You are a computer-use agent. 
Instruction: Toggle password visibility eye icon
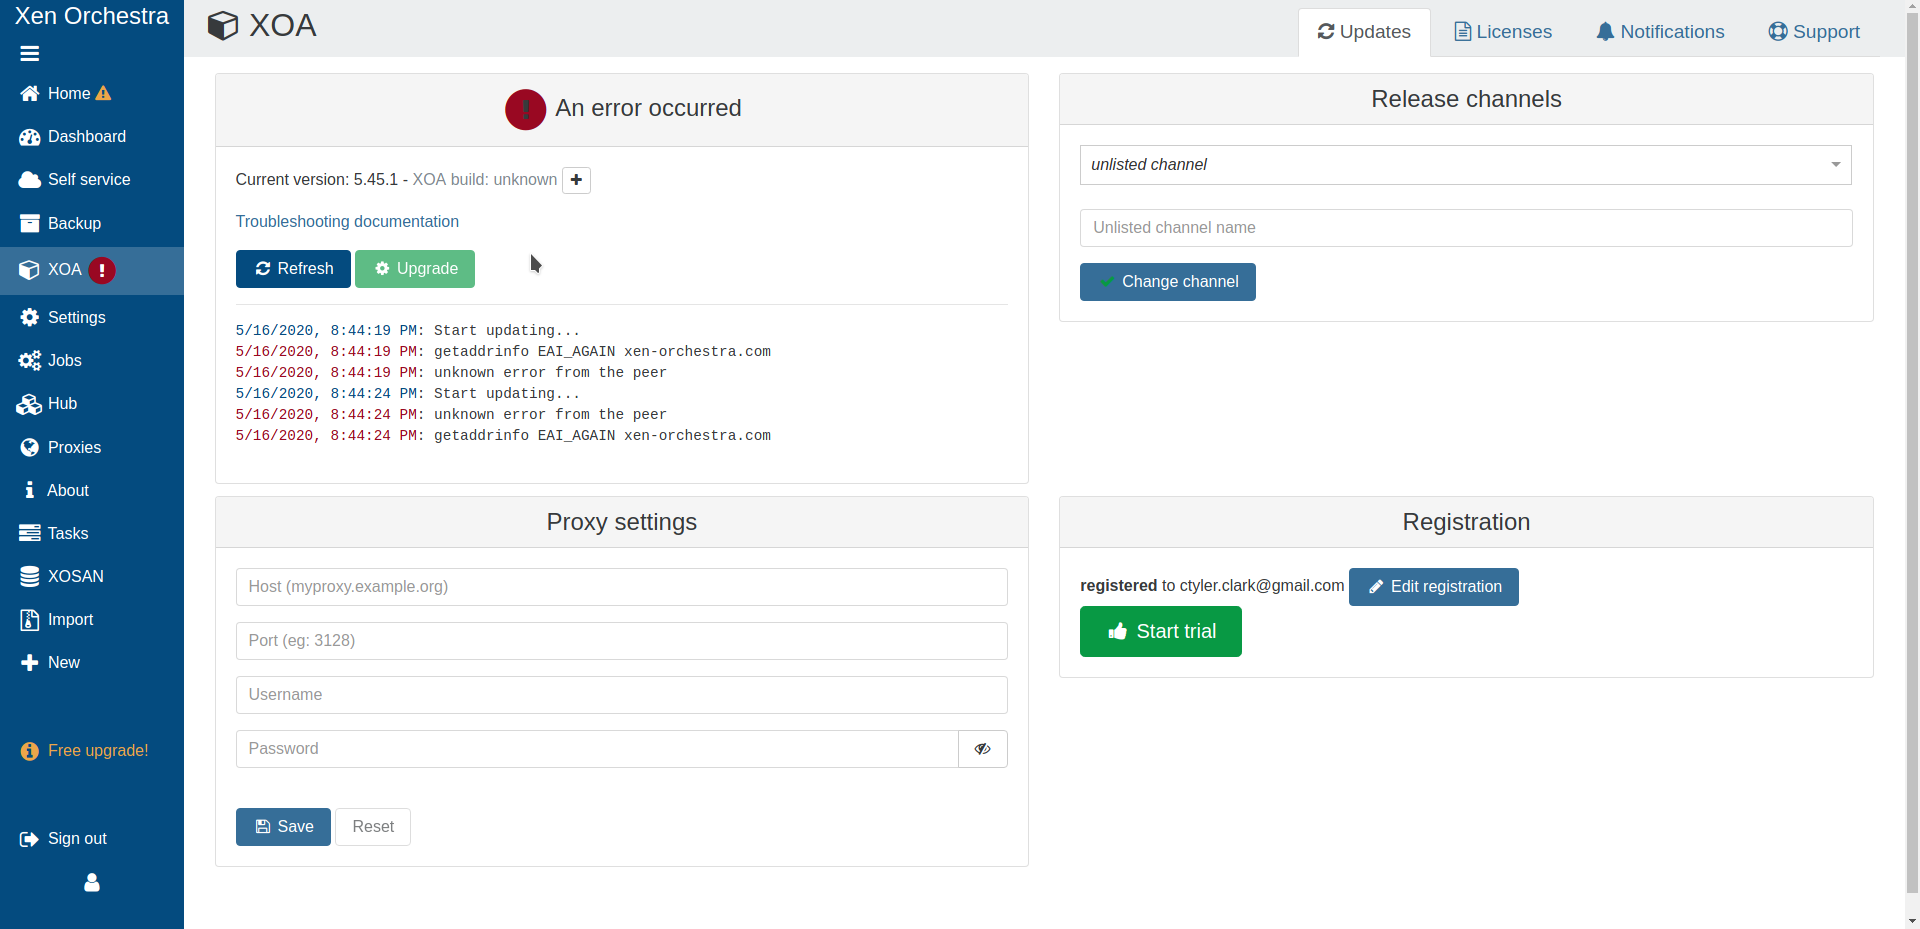coord(982,749)
